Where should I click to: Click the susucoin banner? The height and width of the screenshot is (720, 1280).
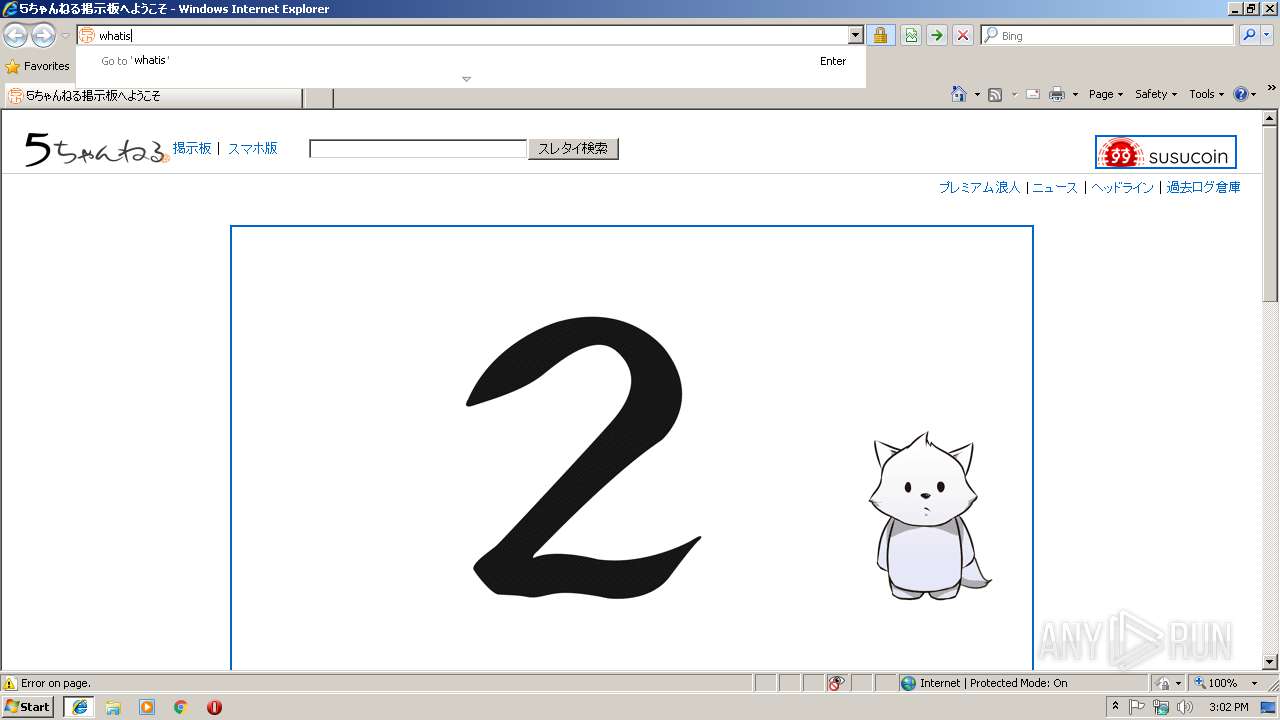(1166, 152)
